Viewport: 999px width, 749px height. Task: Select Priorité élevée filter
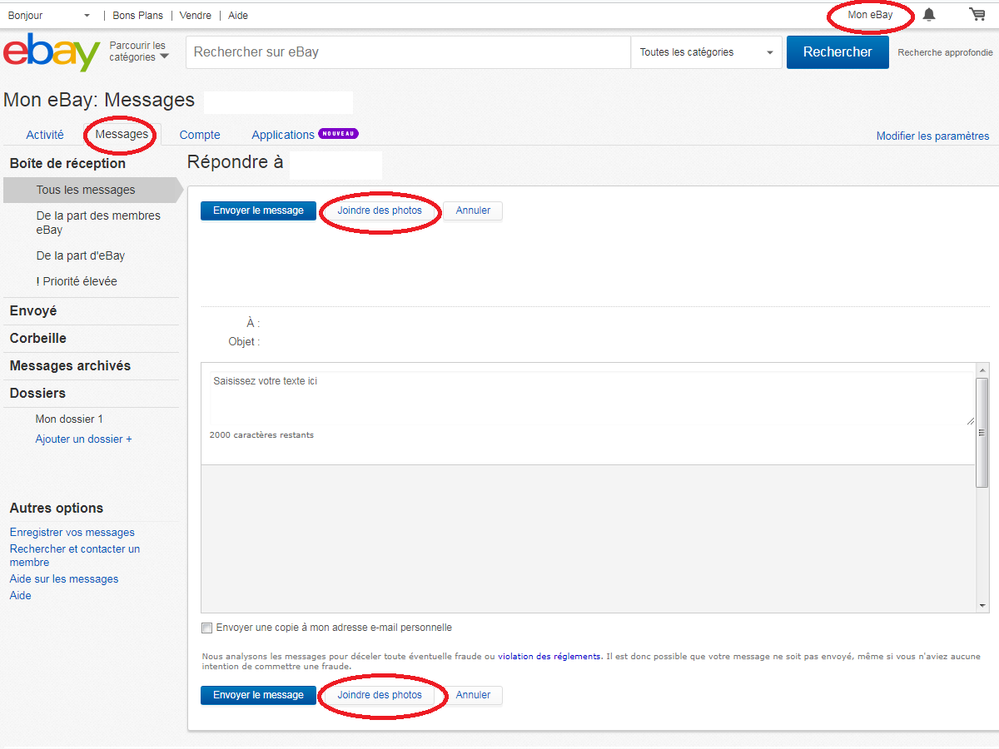(76, 282)
